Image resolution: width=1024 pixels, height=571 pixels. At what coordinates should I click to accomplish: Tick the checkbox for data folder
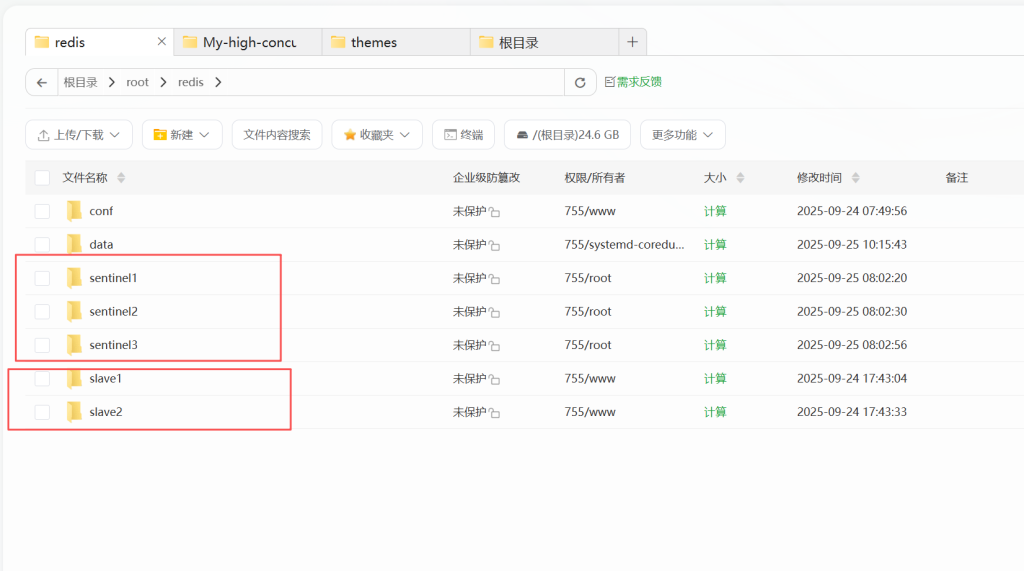[x=42, y=244]
